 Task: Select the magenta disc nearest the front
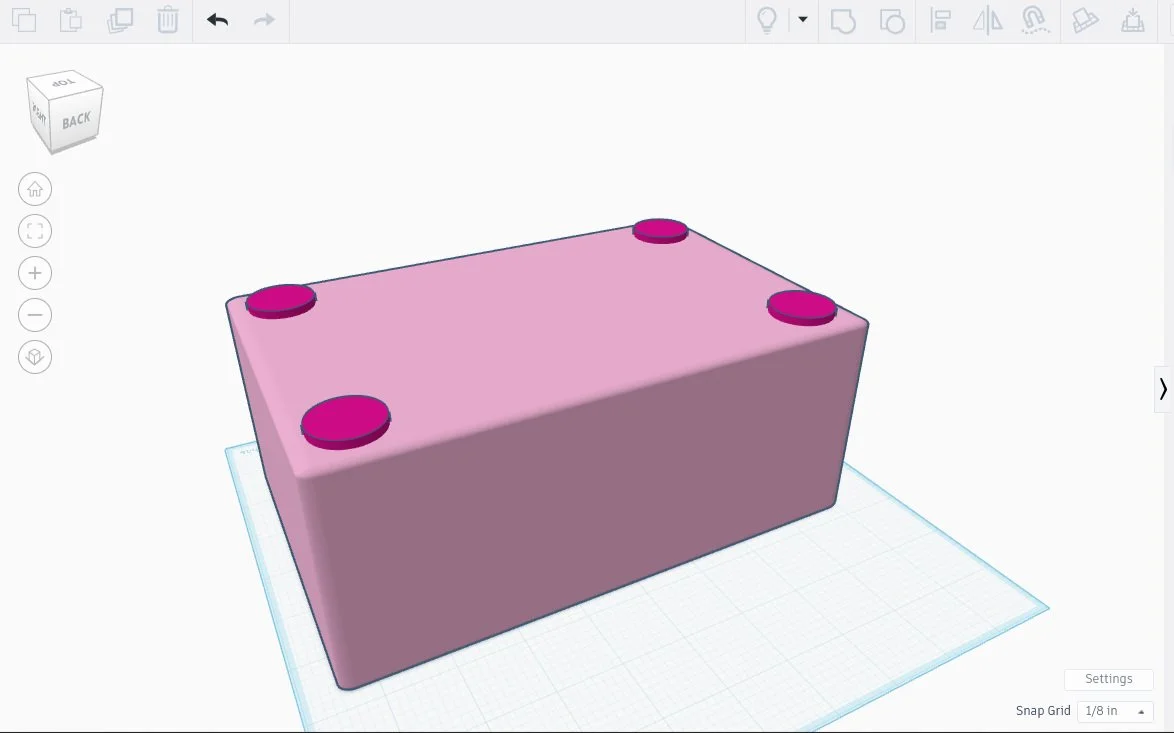345,422
